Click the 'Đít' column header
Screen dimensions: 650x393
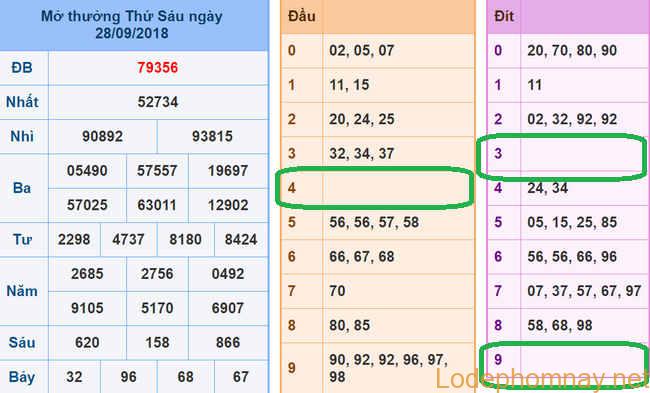504,16
